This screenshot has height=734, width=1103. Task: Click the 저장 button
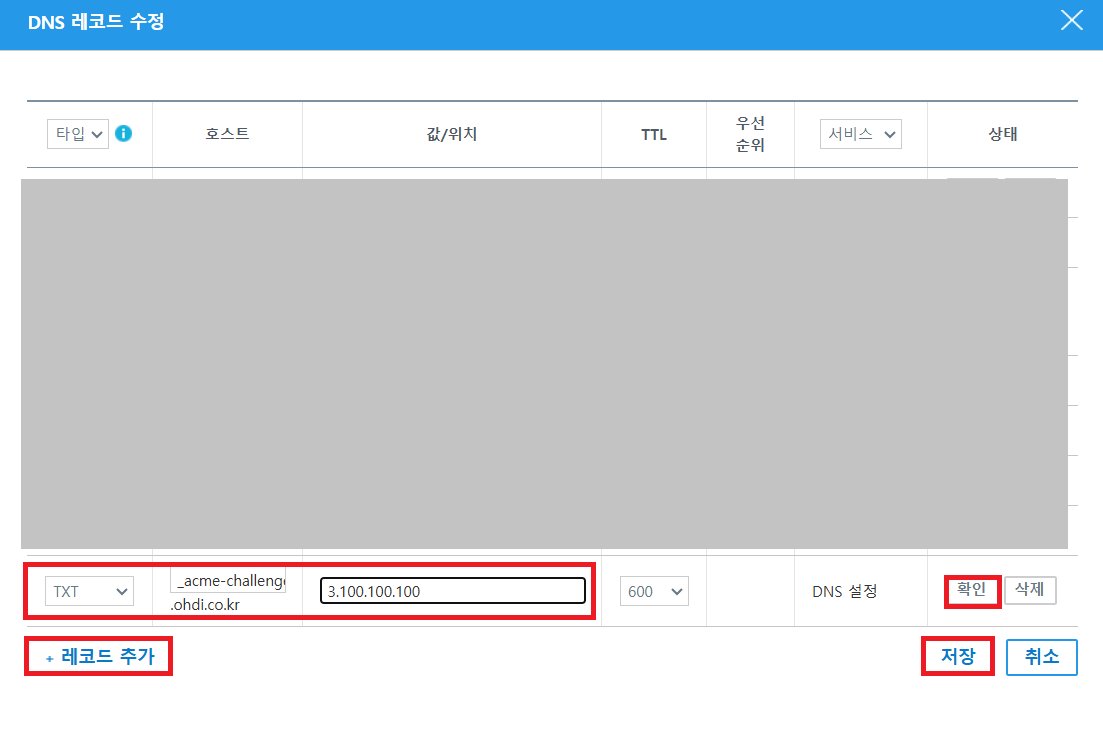coord(957,657)
